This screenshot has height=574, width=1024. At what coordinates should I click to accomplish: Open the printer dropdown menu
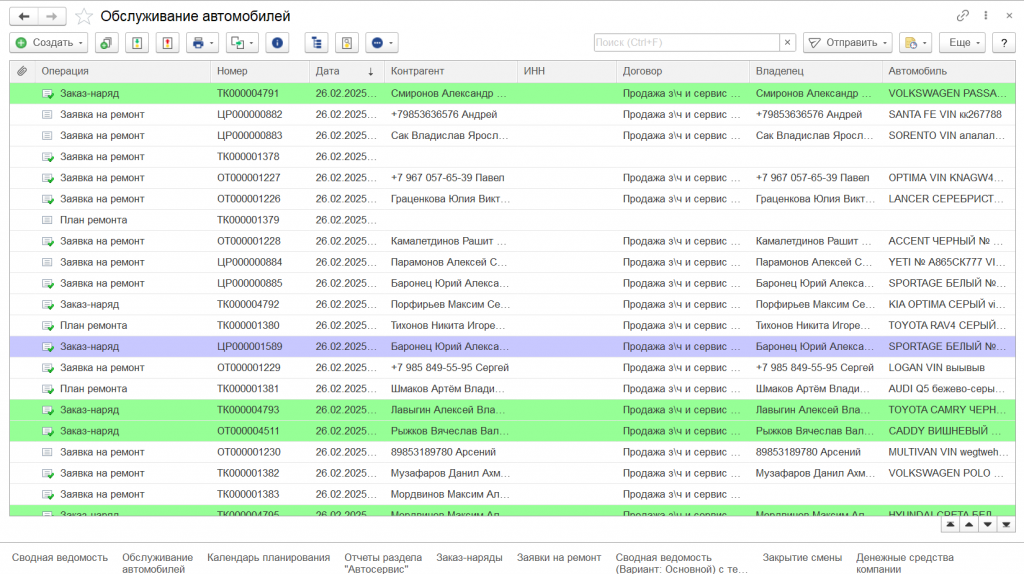coord(202,43)
